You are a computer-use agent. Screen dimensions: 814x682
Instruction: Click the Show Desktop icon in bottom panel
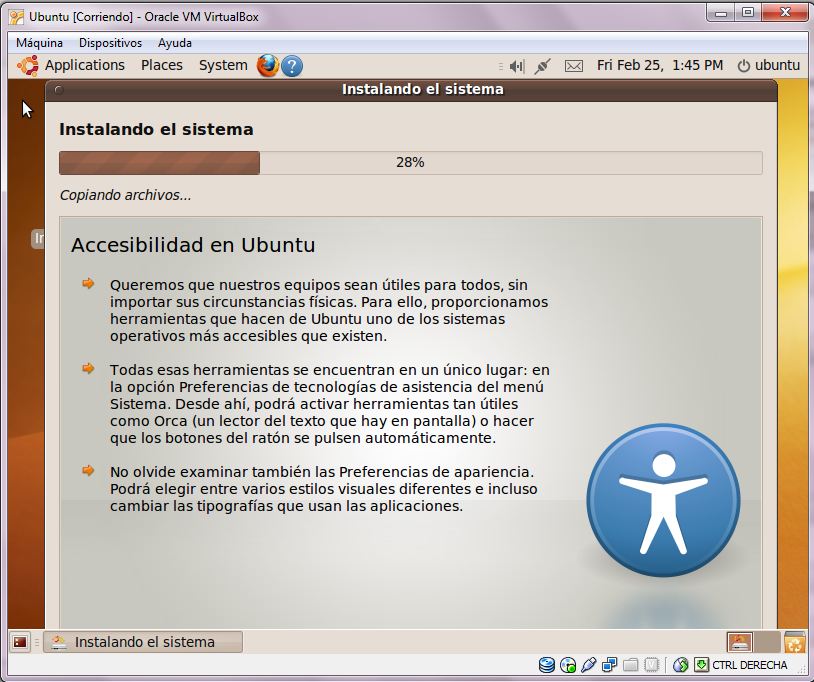point(20,642)
